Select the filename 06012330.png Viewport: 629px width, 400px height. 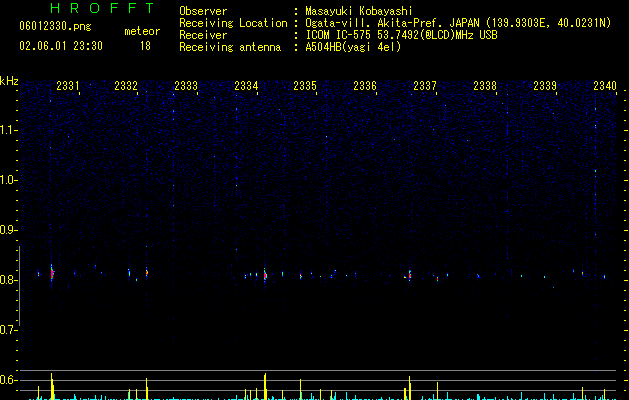pos(55,27)
